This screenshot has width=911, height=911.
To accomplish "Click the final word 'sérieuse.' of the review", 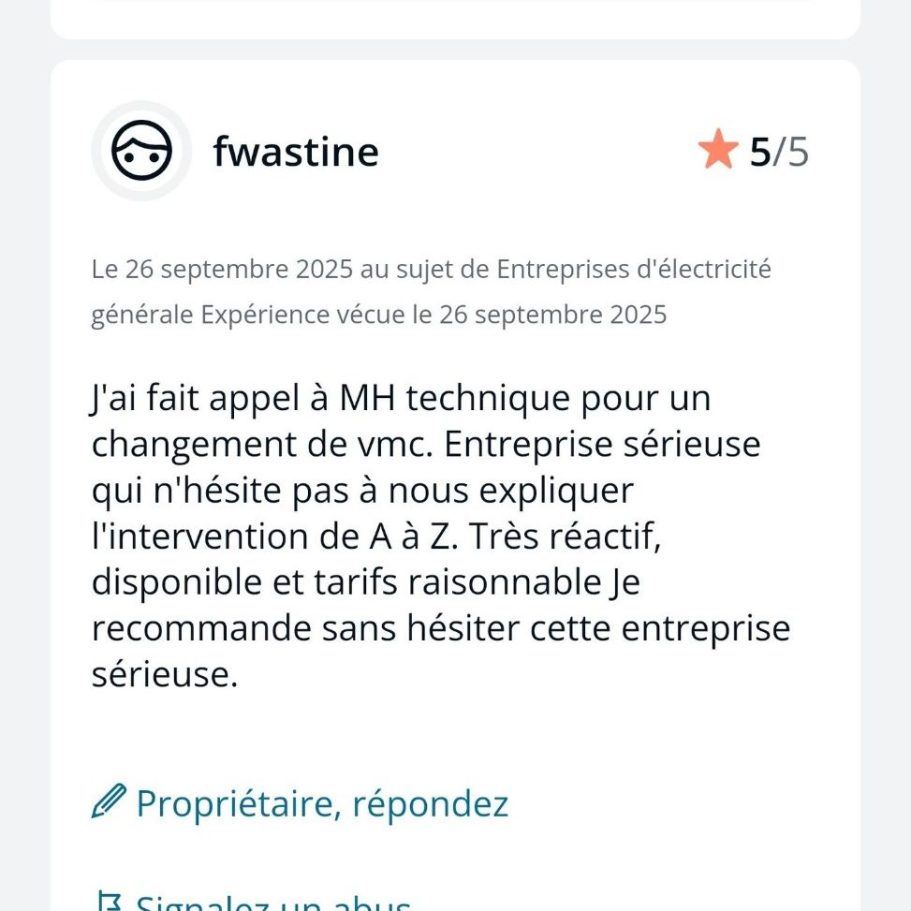I will coord(164,675).
